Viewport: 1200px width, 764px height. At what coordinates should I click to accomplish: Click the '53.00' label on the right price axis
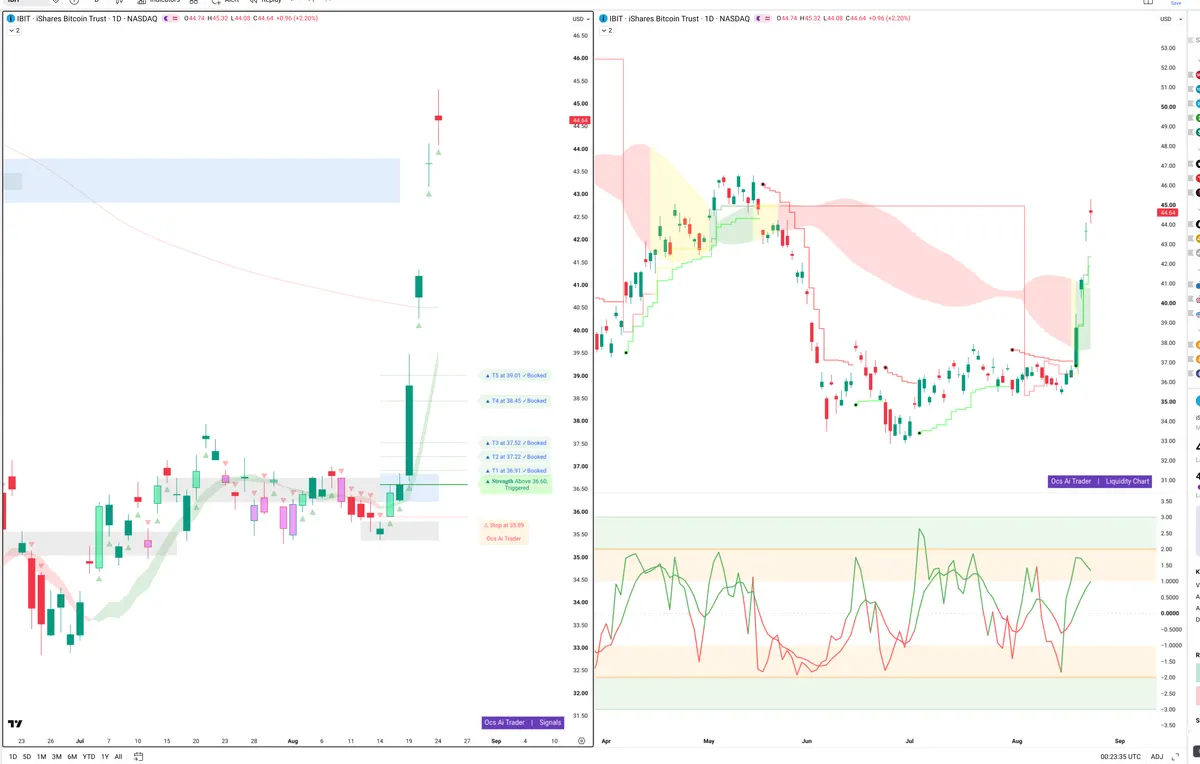(1167, 47)
